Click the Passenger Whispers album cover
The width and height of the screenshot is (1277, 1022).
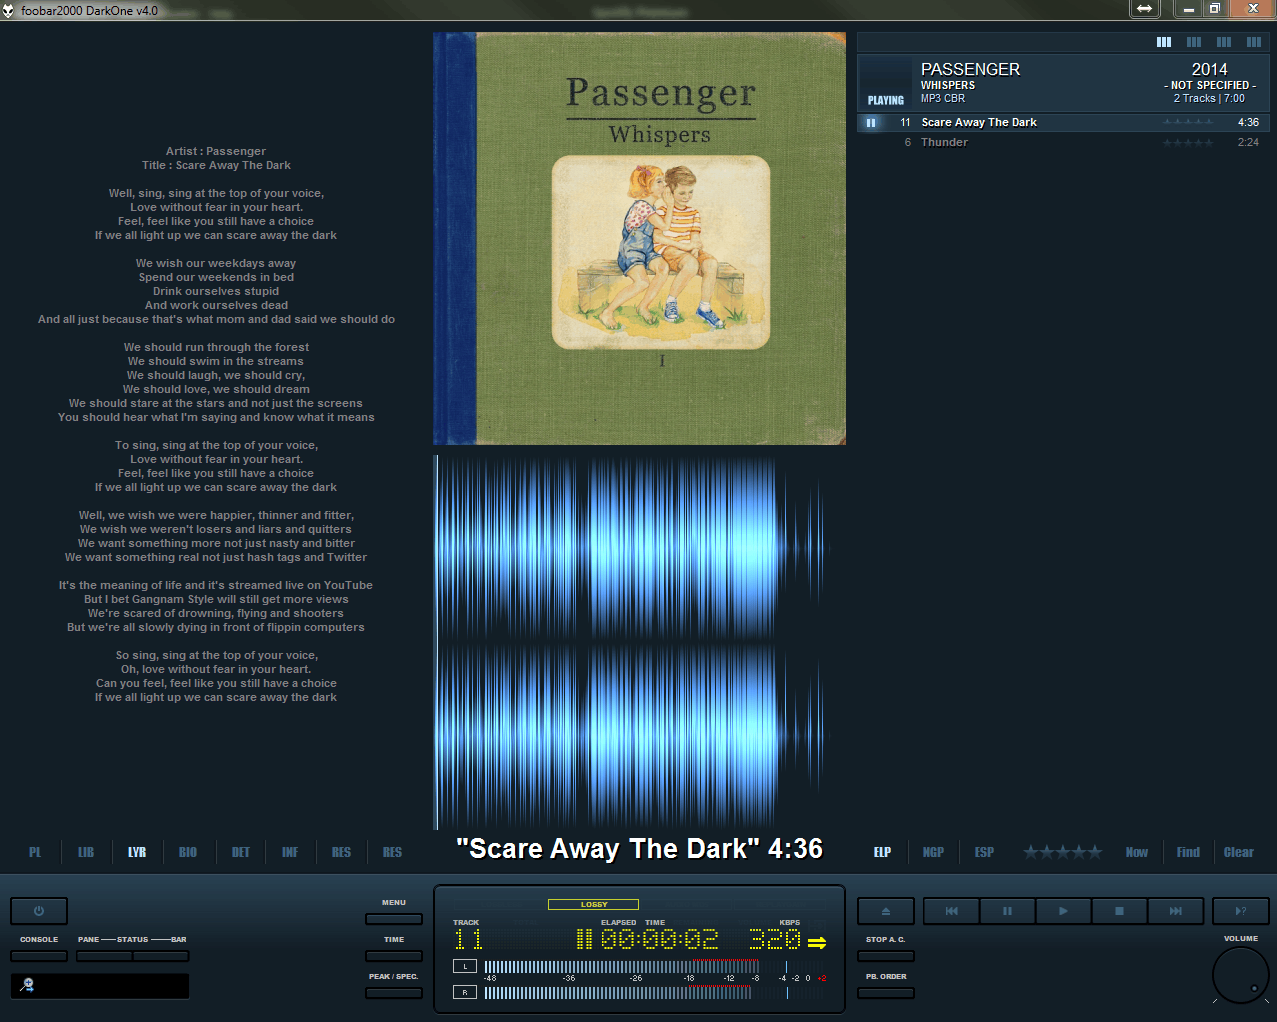640,239
